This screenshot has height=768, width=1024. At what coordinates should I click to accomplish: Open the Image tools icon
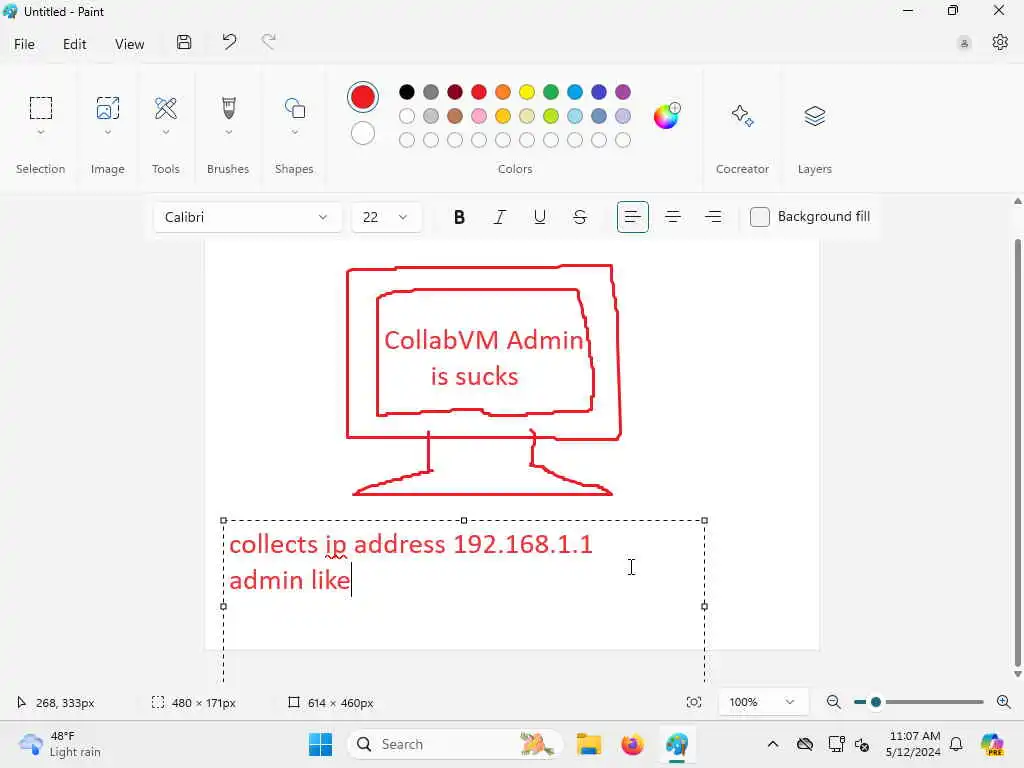108,108
